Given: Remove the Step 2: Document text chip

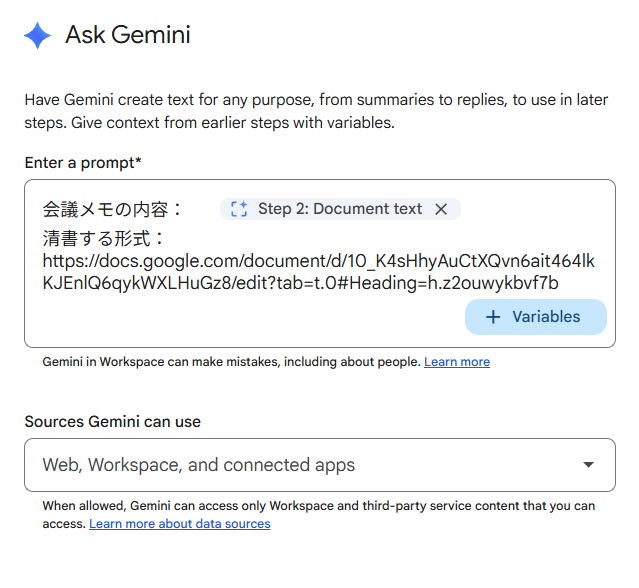Looking at the screenshot, I should click(x=441, y=209).
